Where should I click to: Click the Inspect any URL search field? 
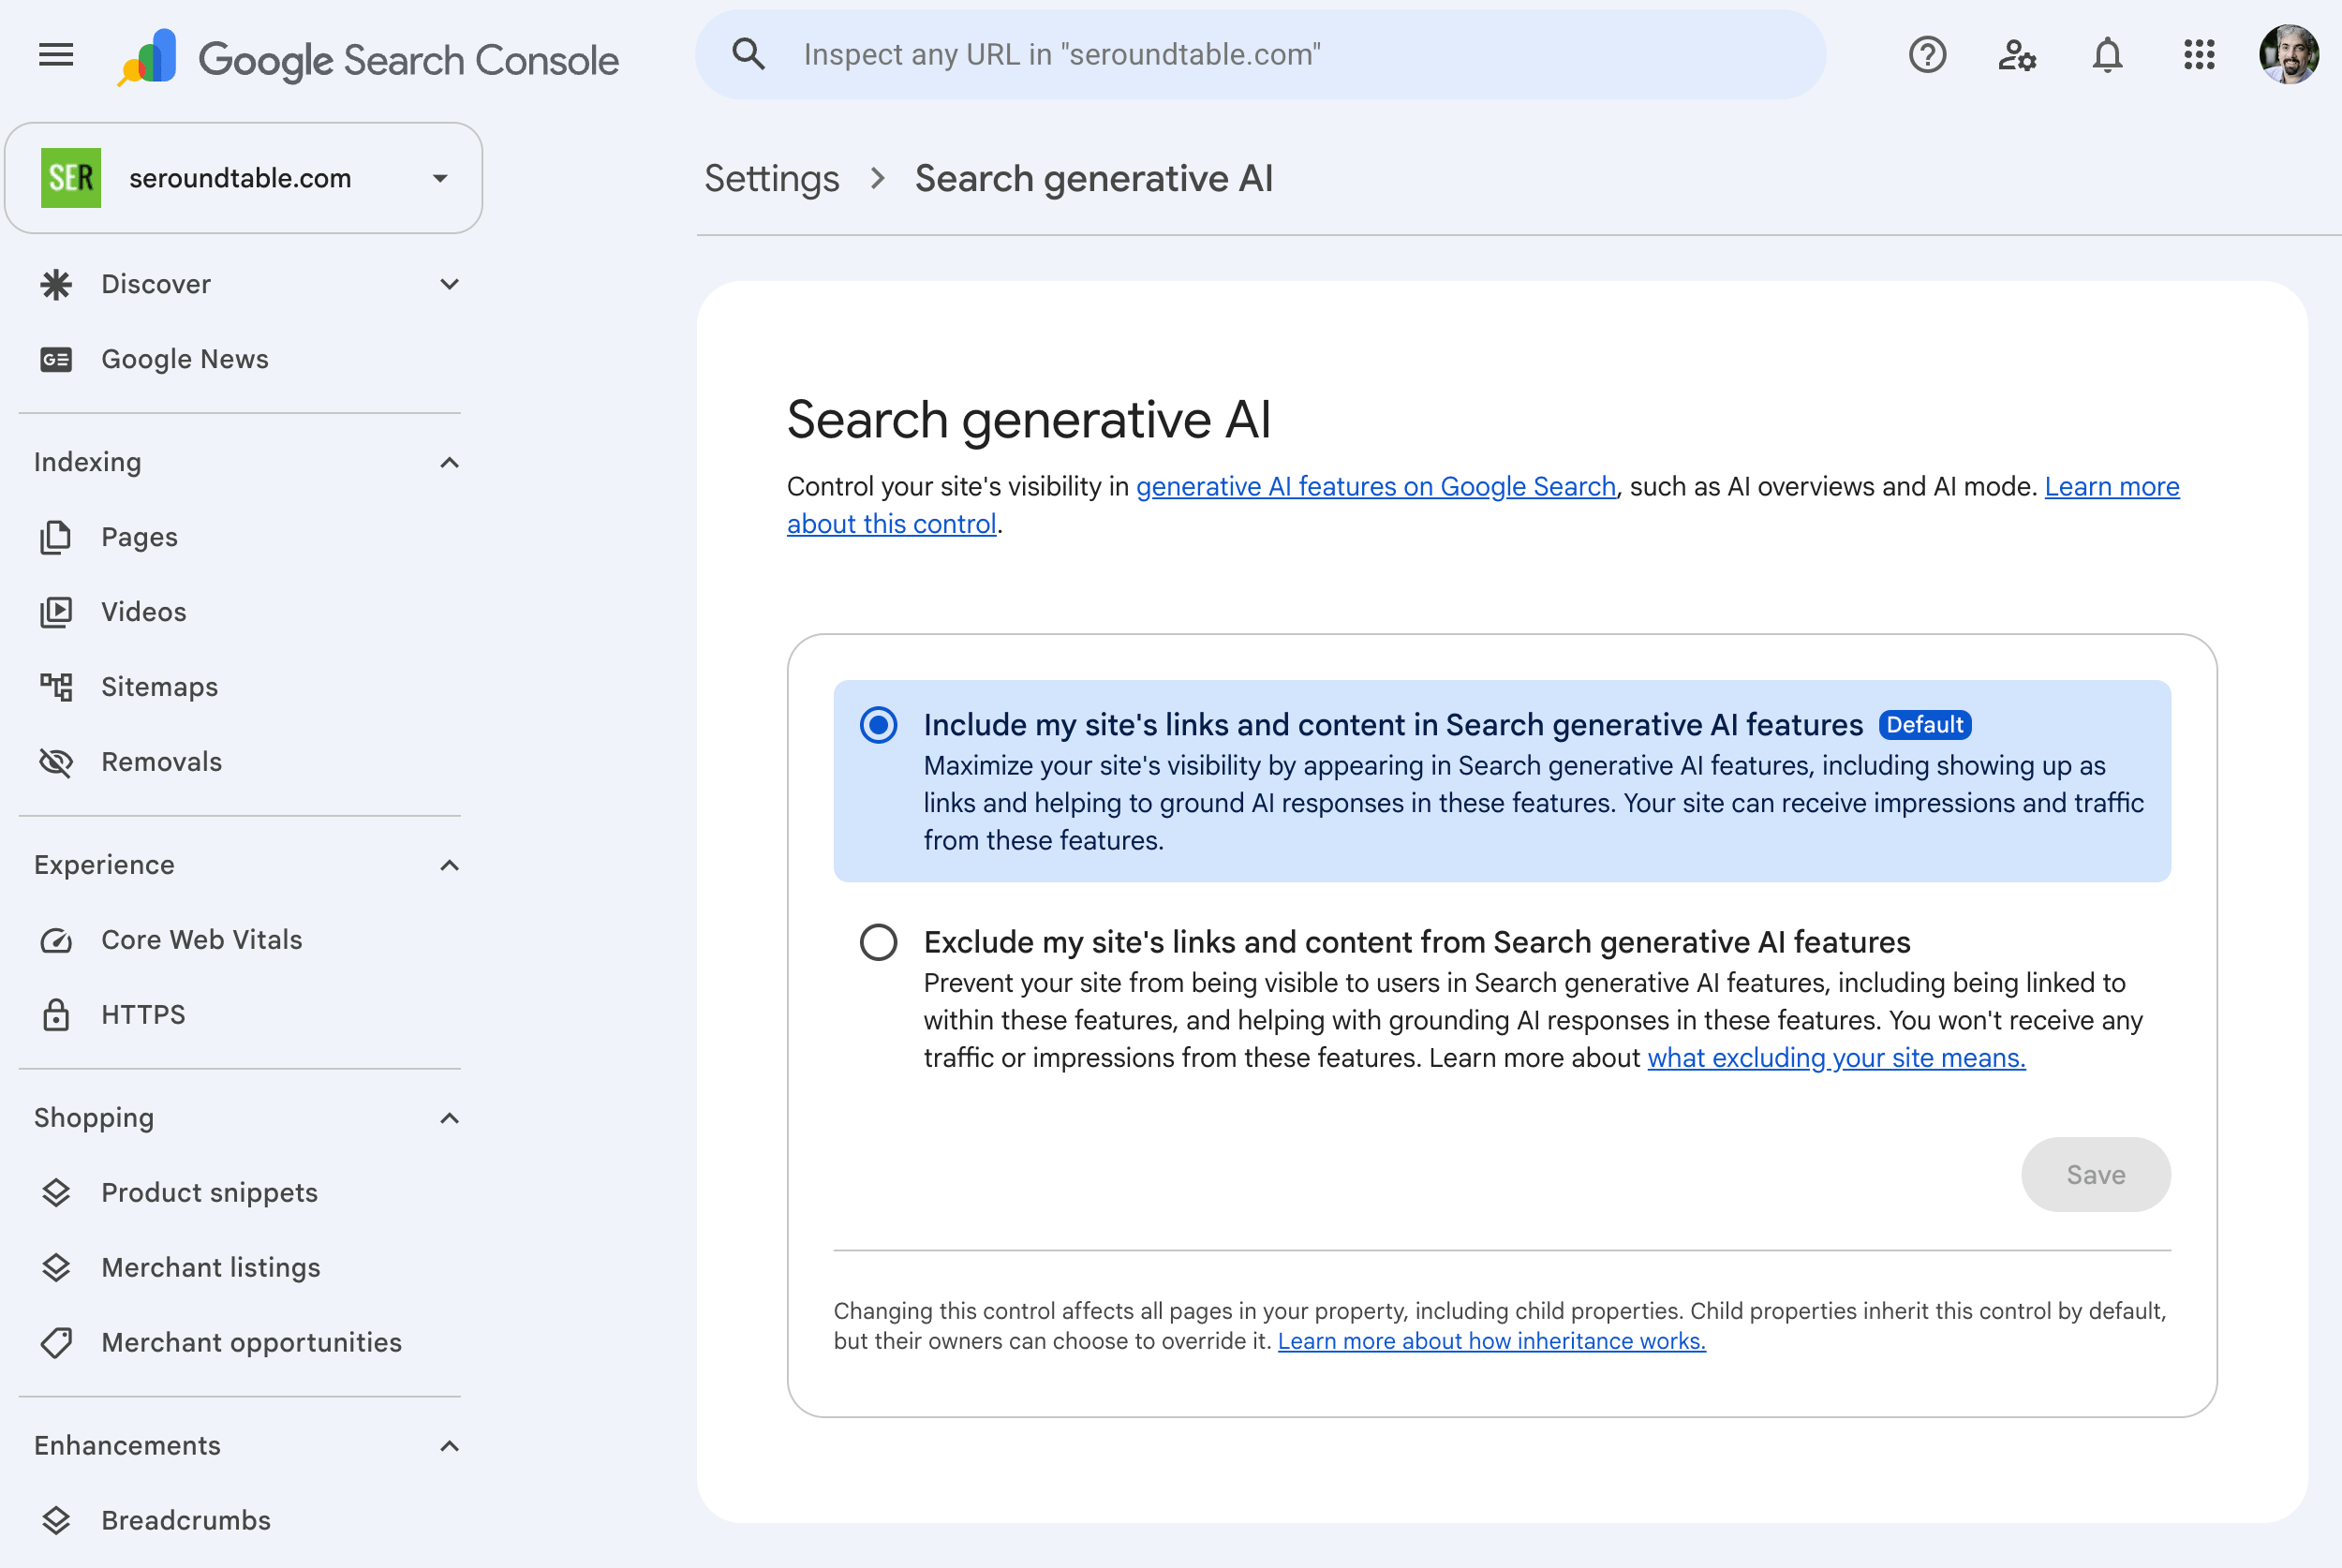coord(1260,54)
